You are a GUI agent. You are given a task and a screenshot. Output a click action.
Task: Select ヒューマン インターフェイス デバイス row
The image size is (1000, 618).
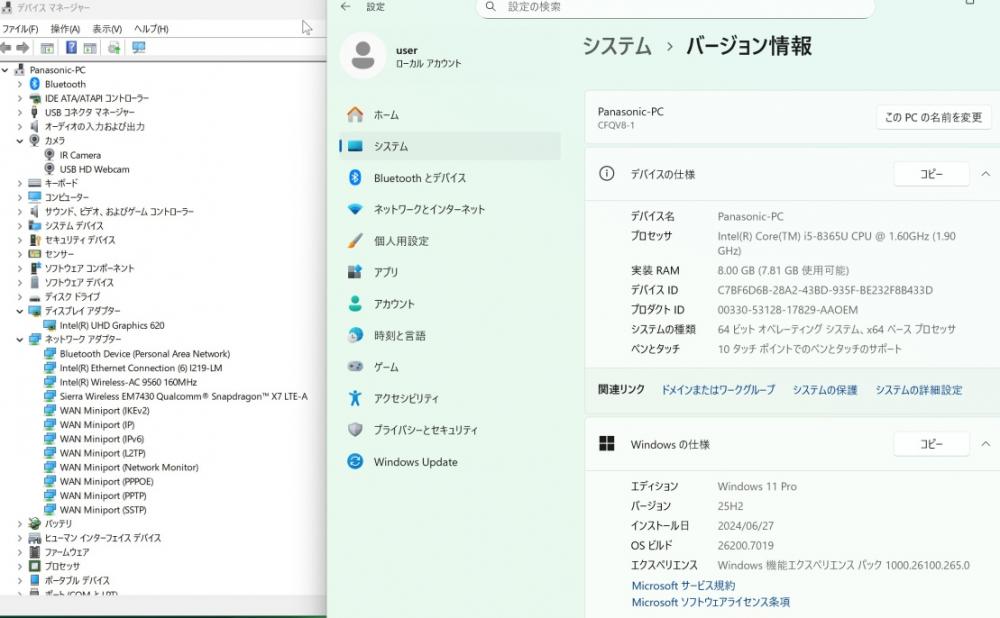(x=102, y=538)
